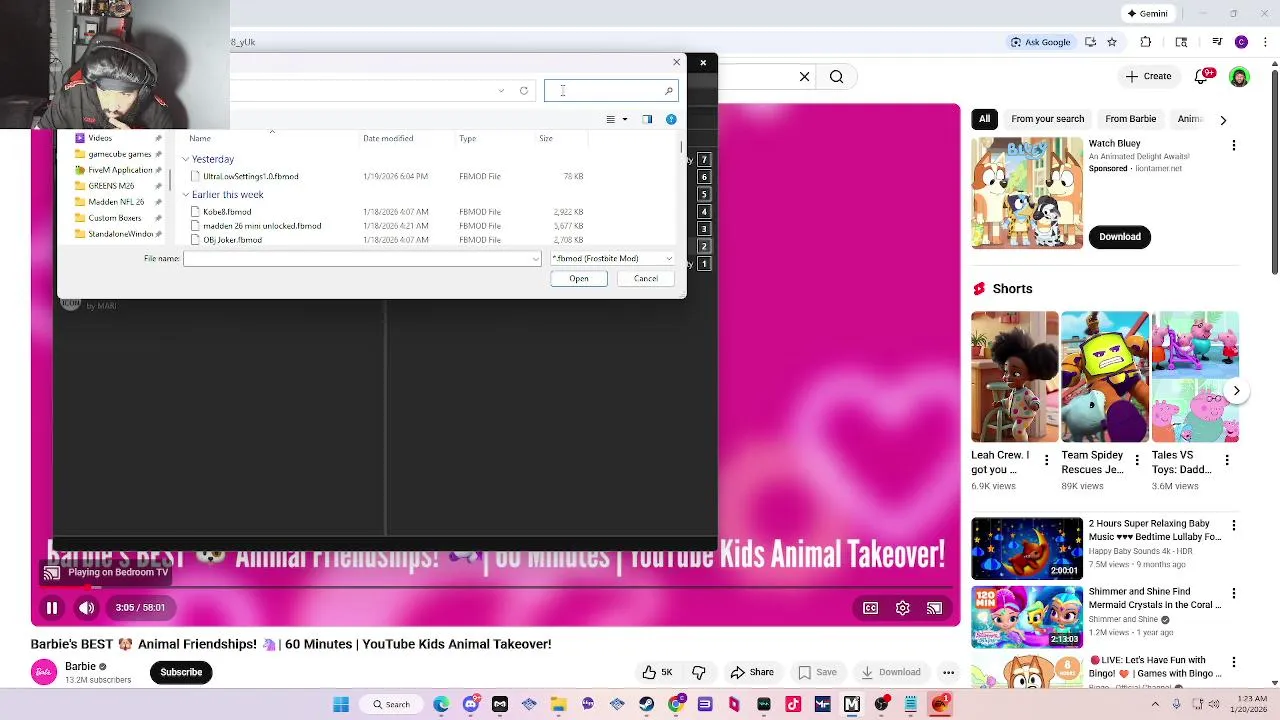Install app icon in address bar
The height and width of the screenshot is (720, 1280).
pyautogui.click(x=1090, y=42)
